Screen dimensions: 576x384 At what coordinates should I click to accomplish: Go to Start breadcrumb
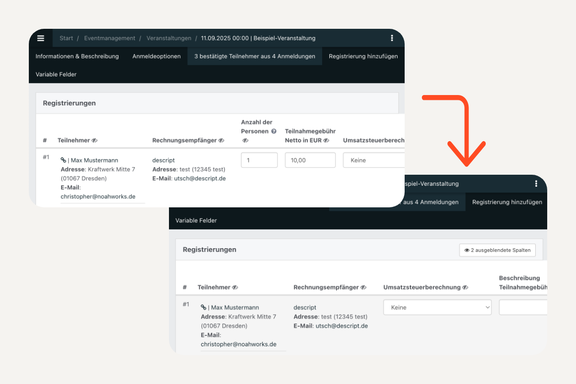click(x=66, y=38)
